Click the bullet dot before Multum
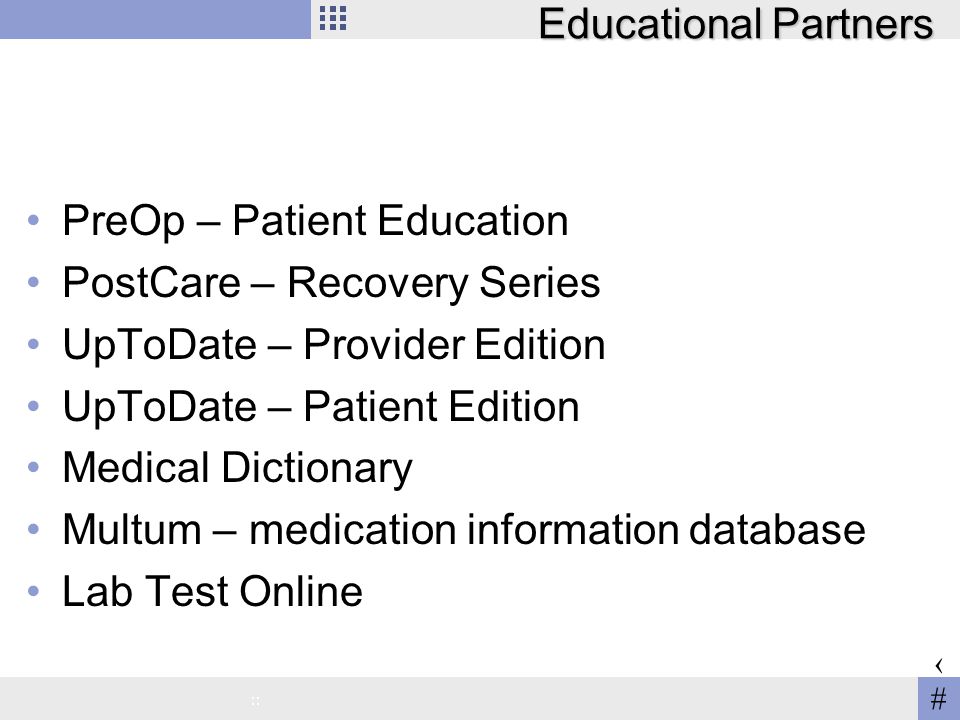This screenshot has height=720, width=960. [x=34, y=528]
